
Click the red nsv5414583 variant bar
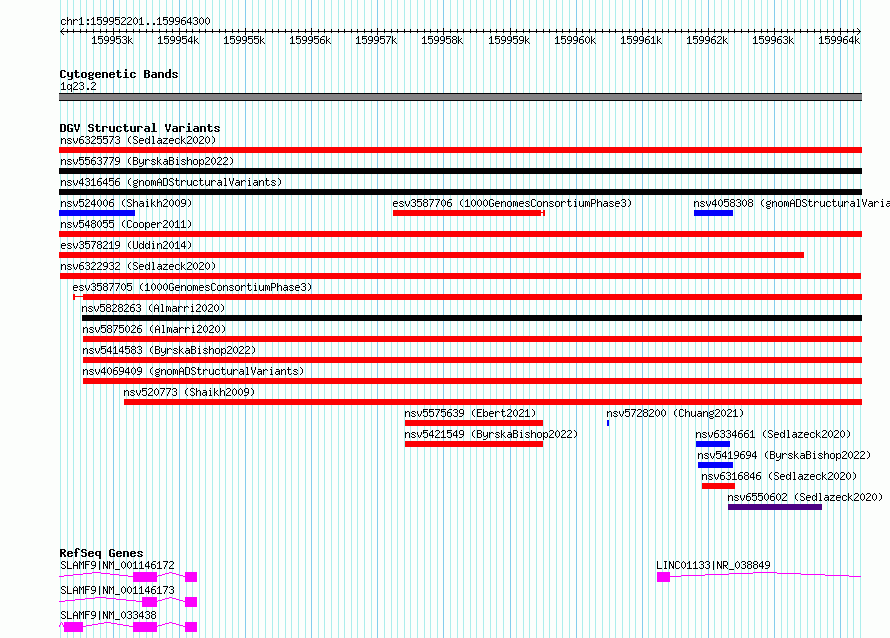tap(472, 360)
